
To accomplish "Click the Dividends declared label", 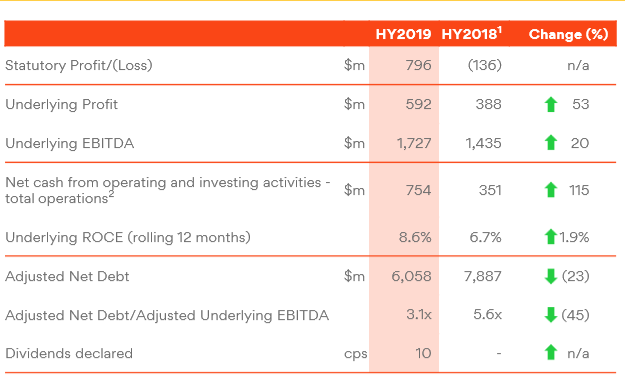I will (69, 353).
